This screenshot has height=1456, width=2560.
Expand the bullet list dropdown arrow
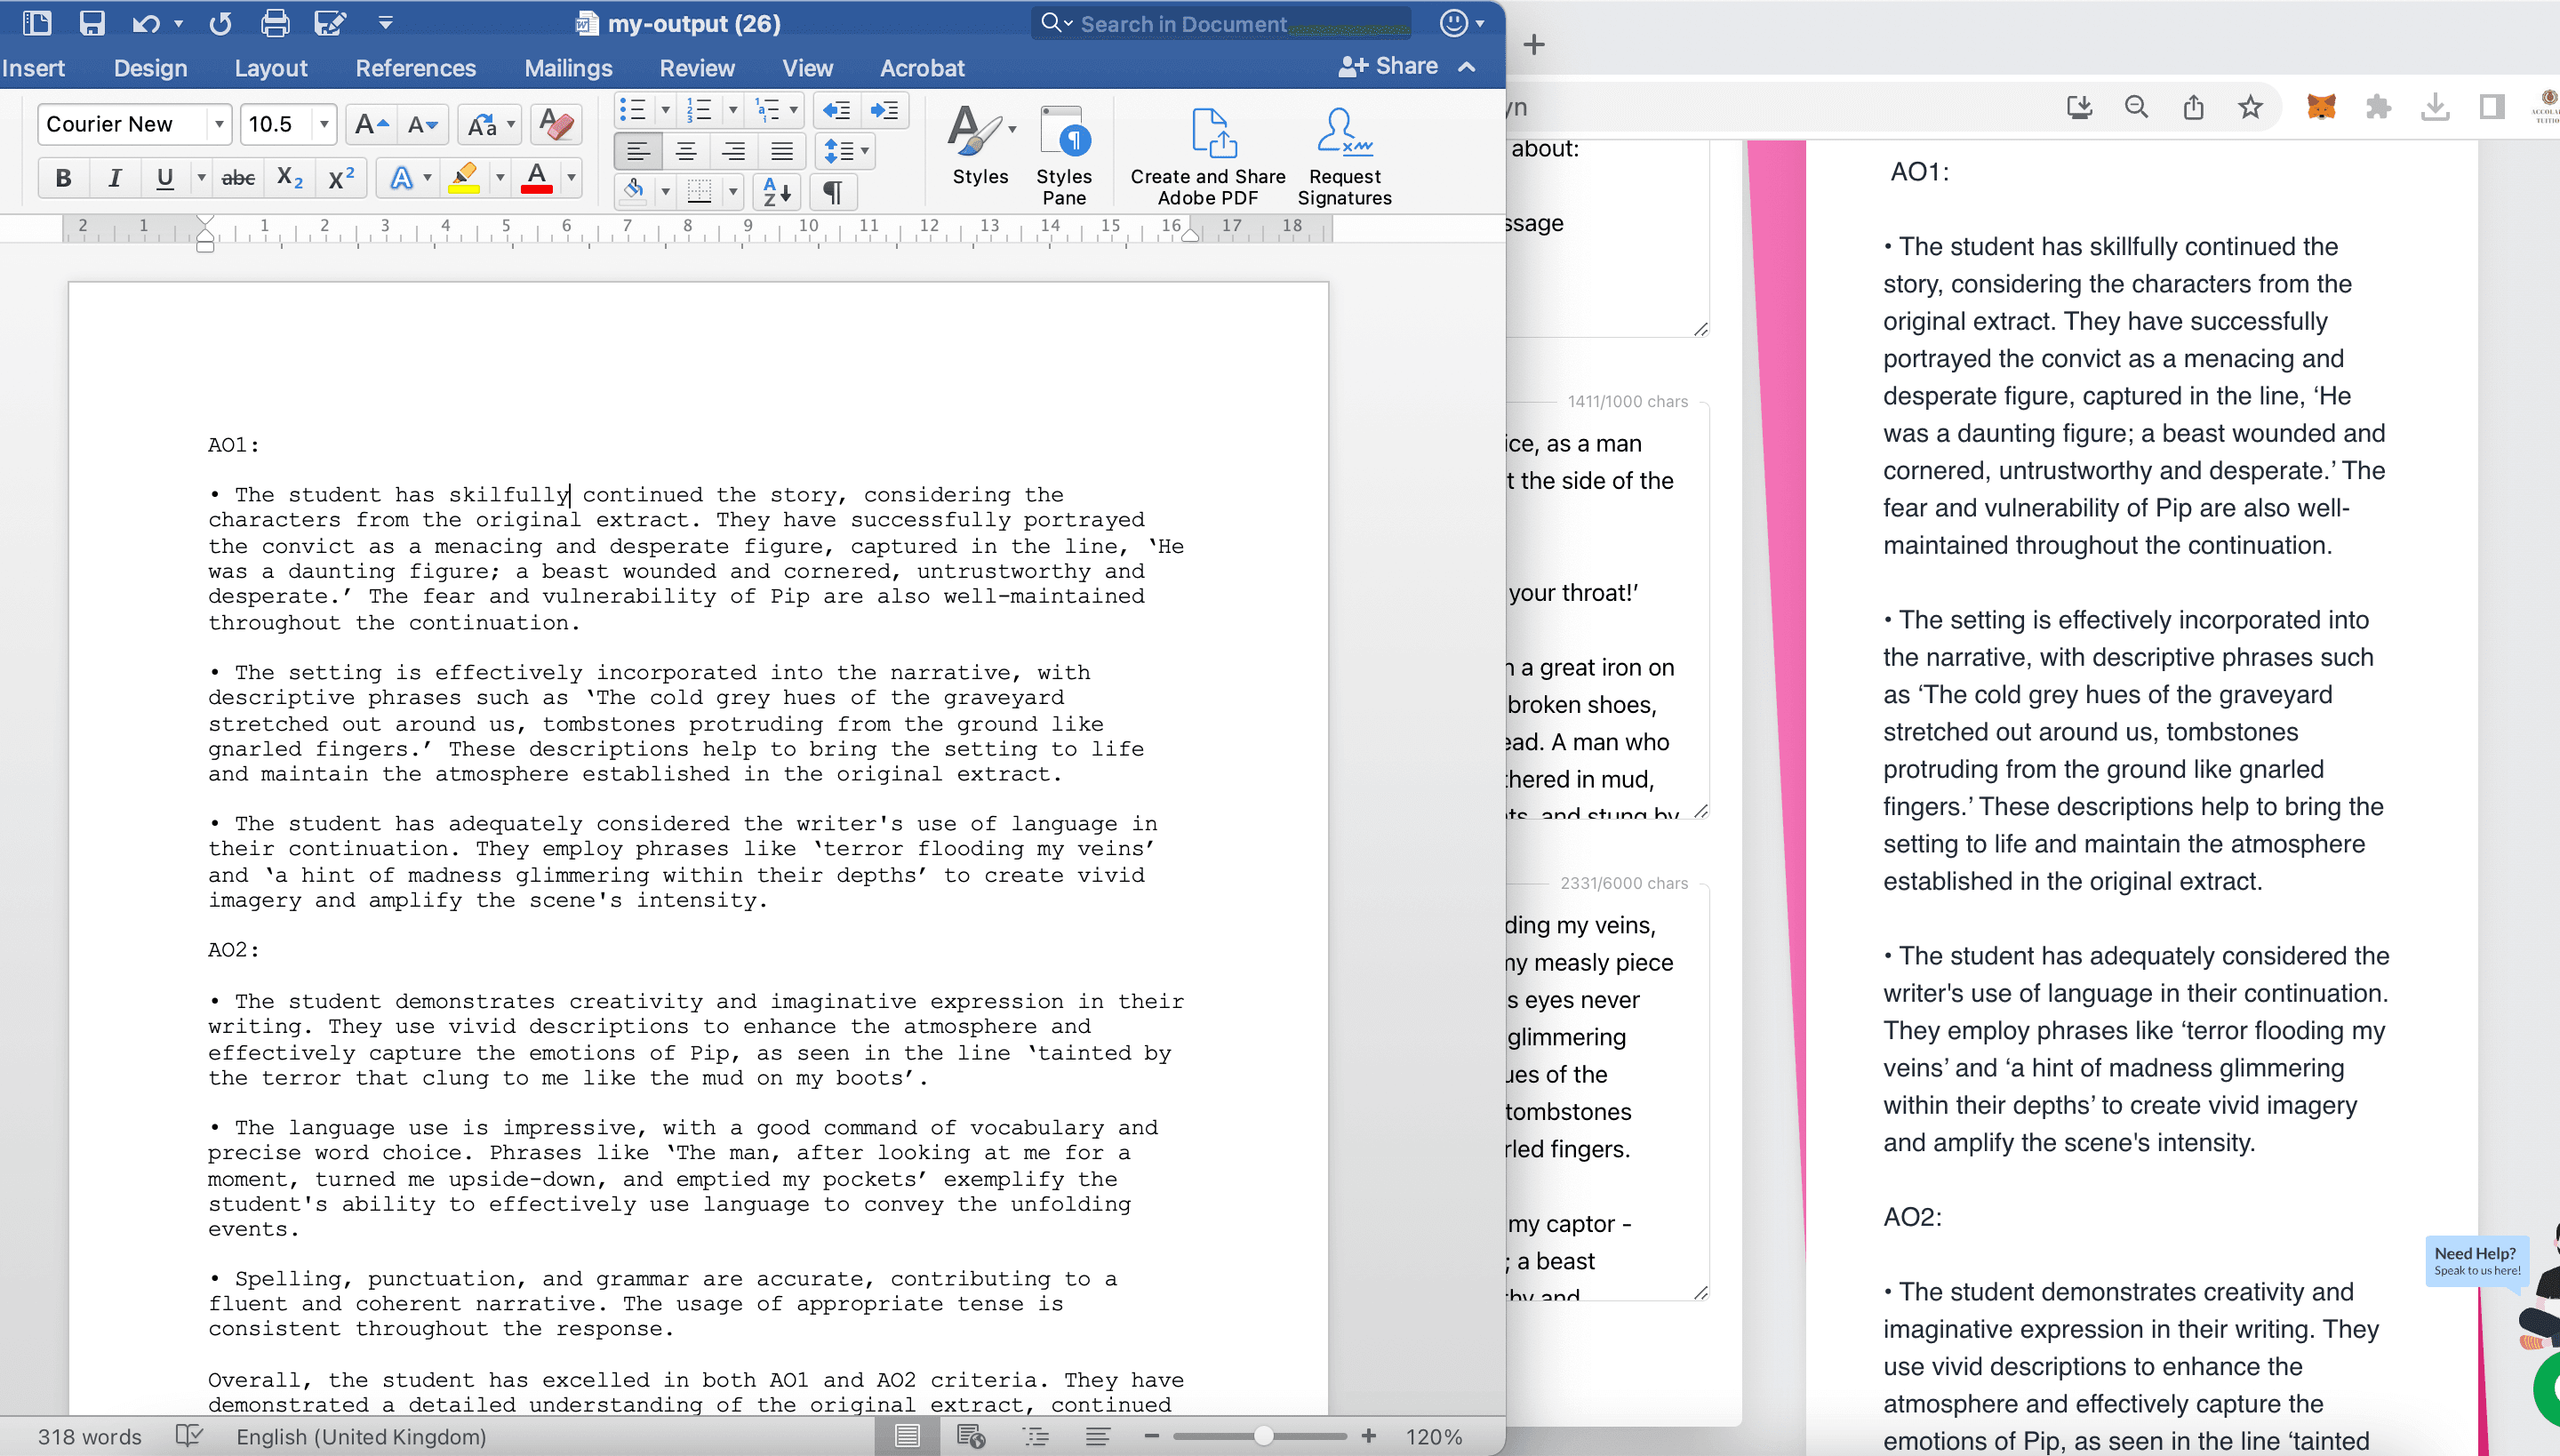[x=665, y=110]
